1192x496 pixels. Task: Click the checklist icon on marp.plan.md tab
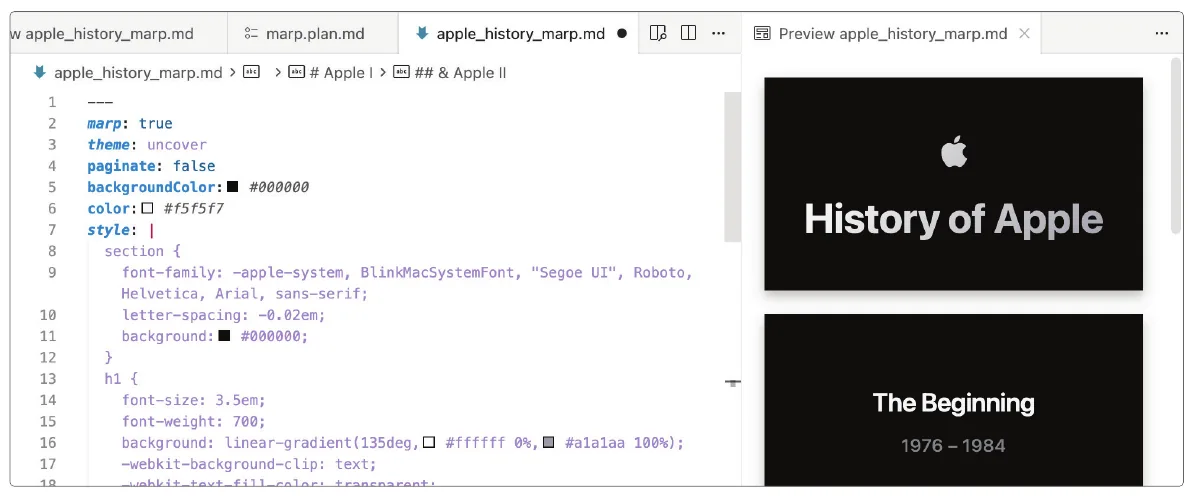coord(252,33)
